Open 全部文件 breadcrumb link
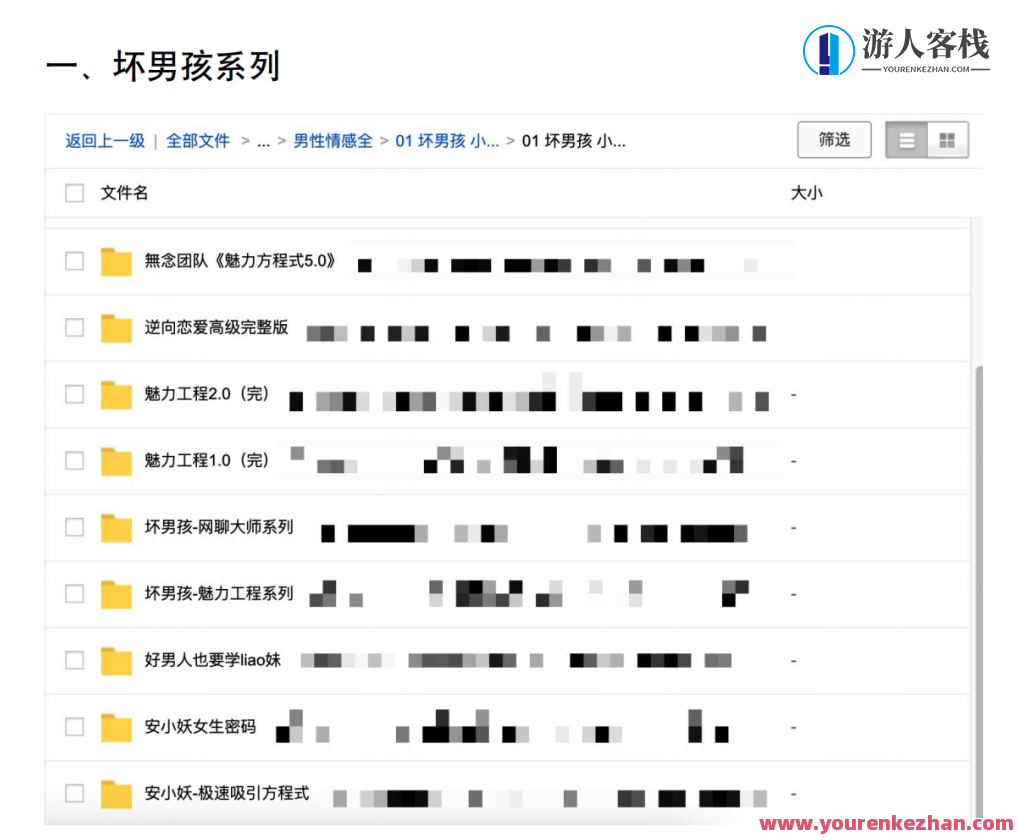This screenshot has height=840, width=1019. click(198, 141)
